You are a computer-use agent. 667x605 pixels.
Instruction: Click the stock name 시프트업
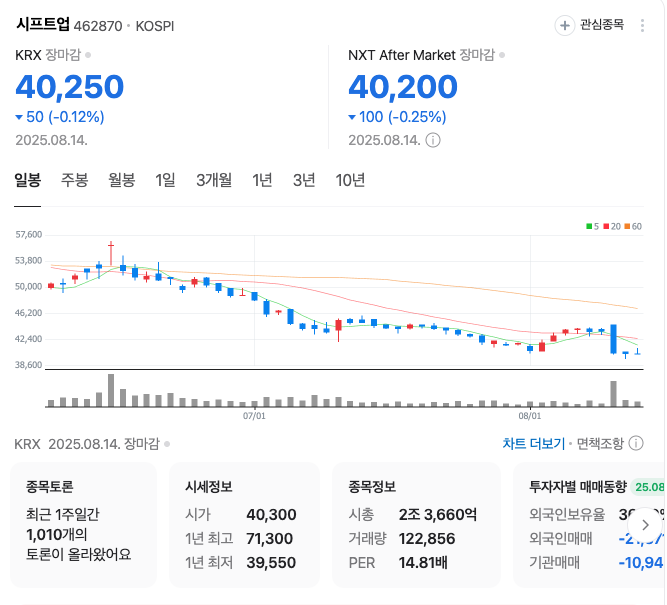[x=43, y=24]
